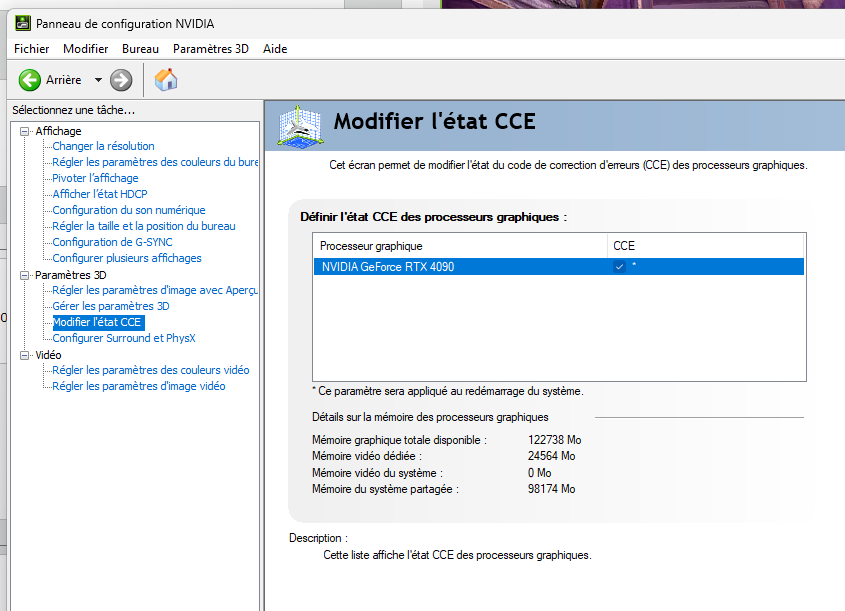Click the Arrière label next to back arrow

click(x=64, y=80)
